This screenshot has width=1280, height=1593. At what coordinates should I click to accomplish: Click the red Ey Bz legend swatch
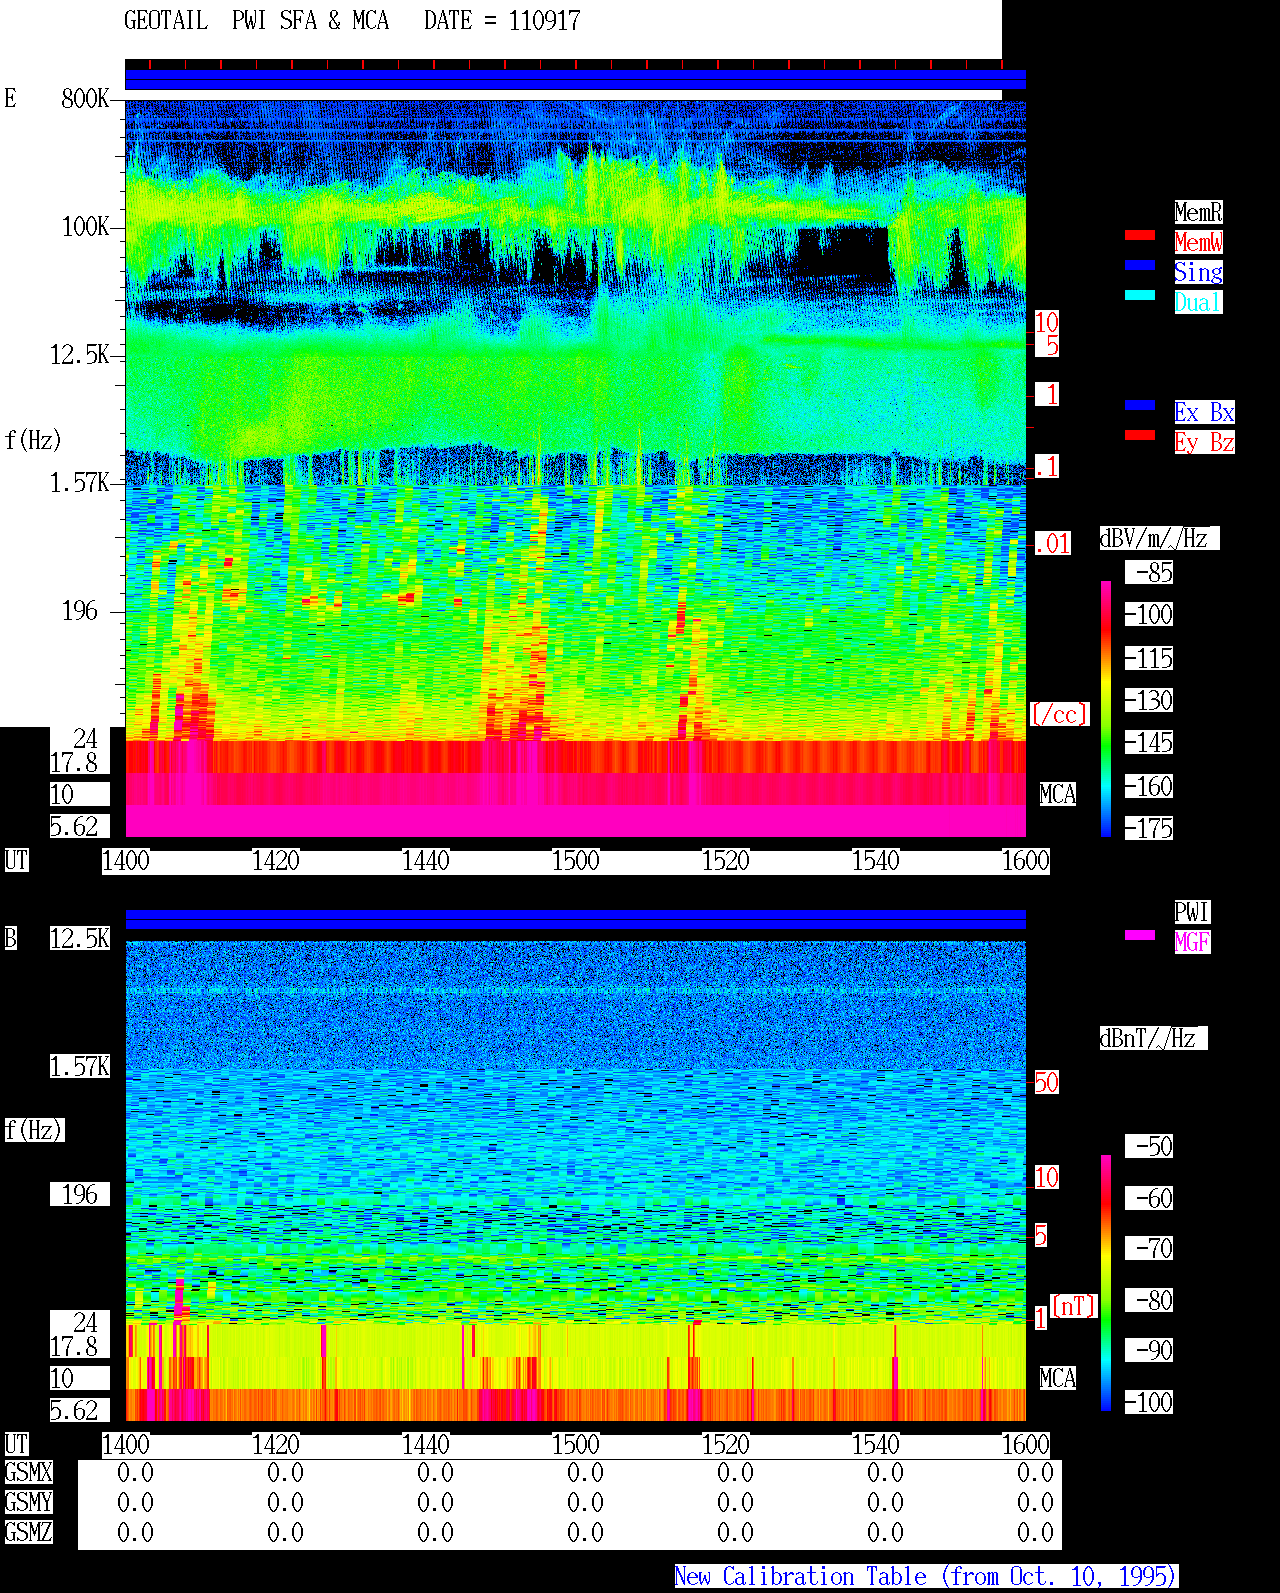1140,435
